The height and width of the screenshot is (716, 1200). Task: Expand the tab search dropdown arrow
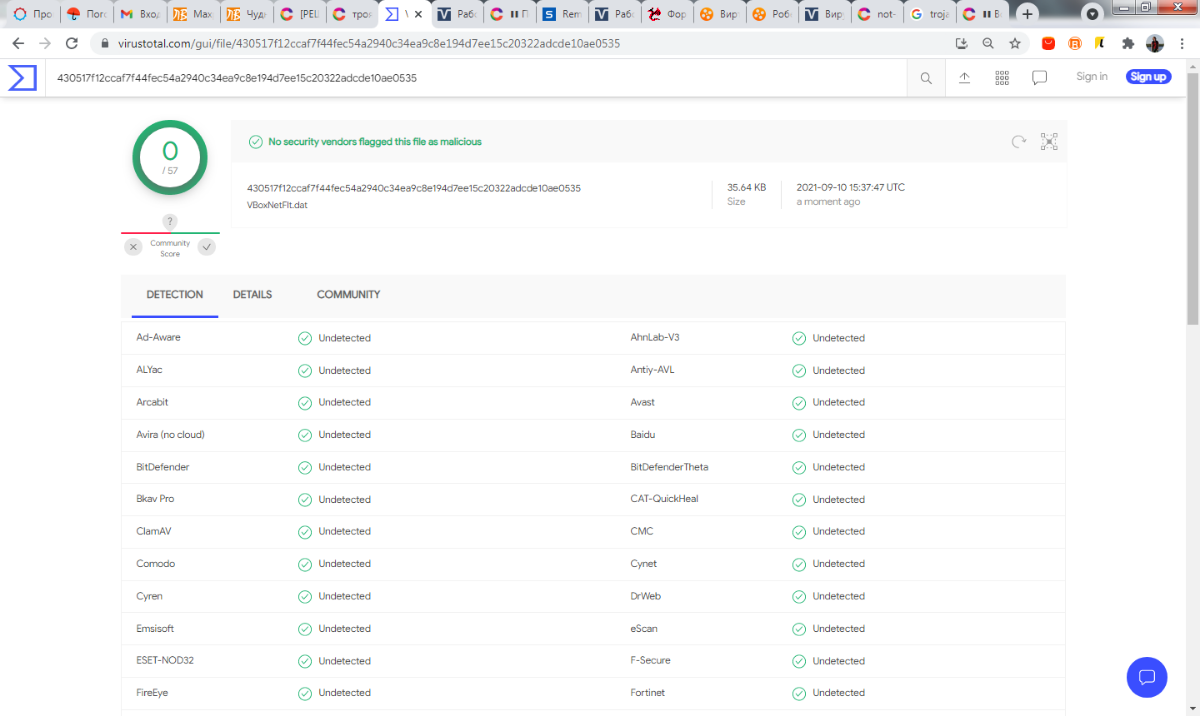tap(1093, 15)
